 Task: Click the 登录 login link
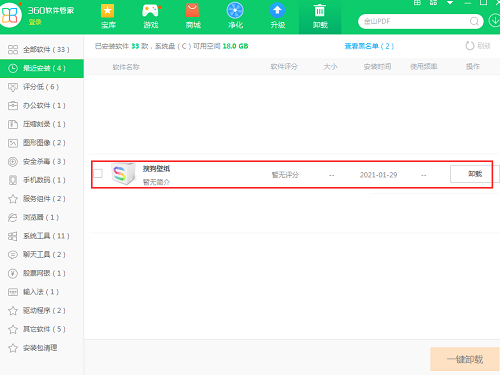pyautogui.click(x=35, y=22)
